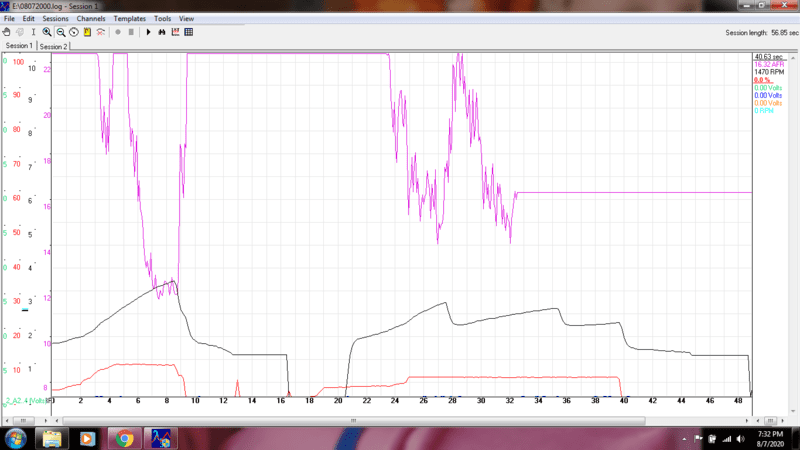800x450 pixels.
Task: Click the zoom out magnifier icon
Action: 61,32
